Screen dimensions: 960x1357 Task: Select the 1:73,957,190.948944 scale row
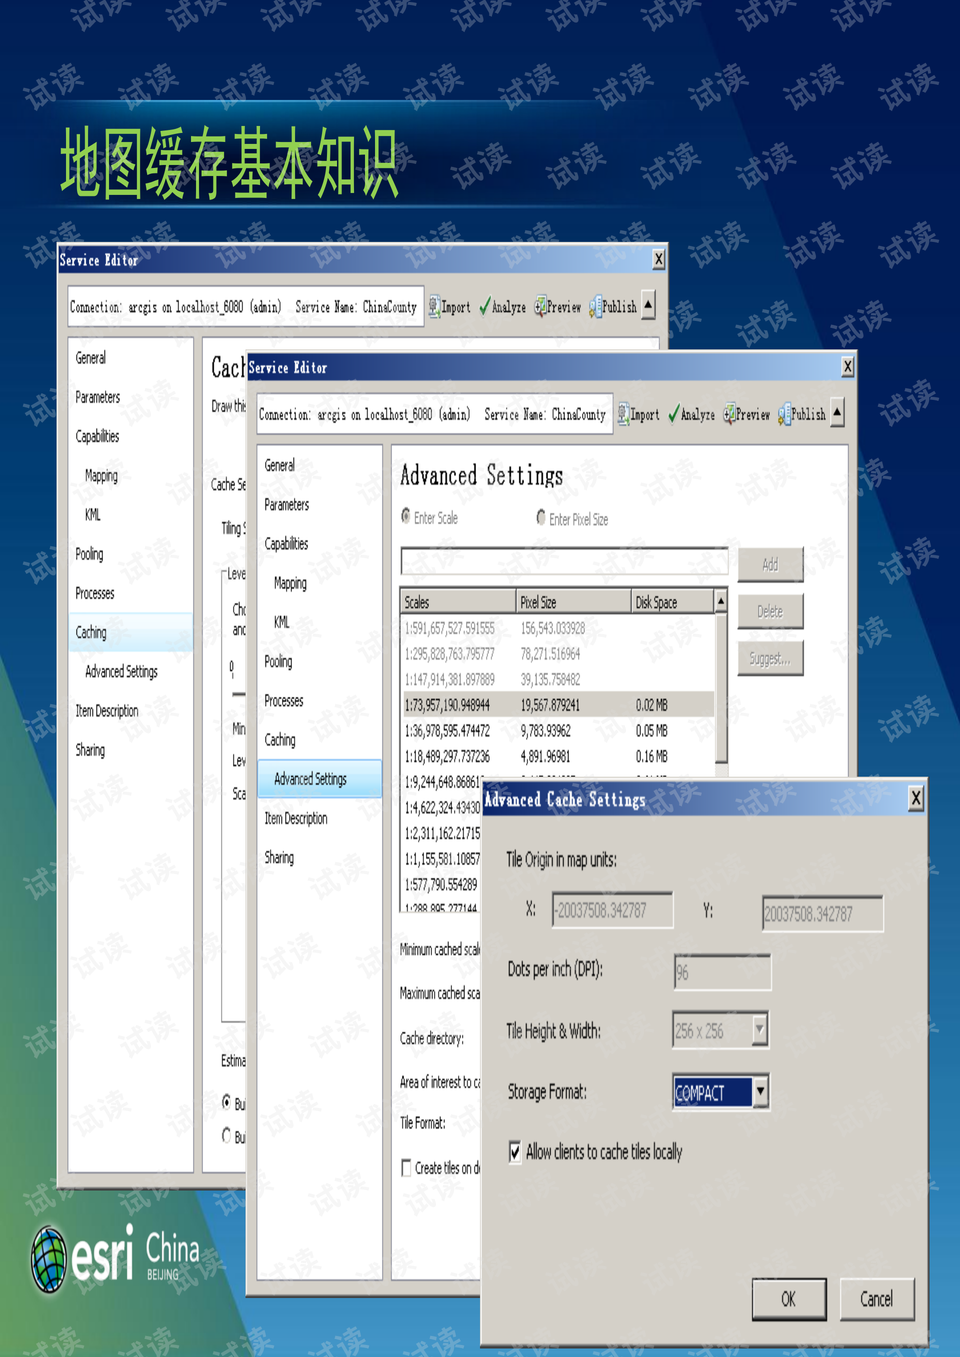point(448,705)
